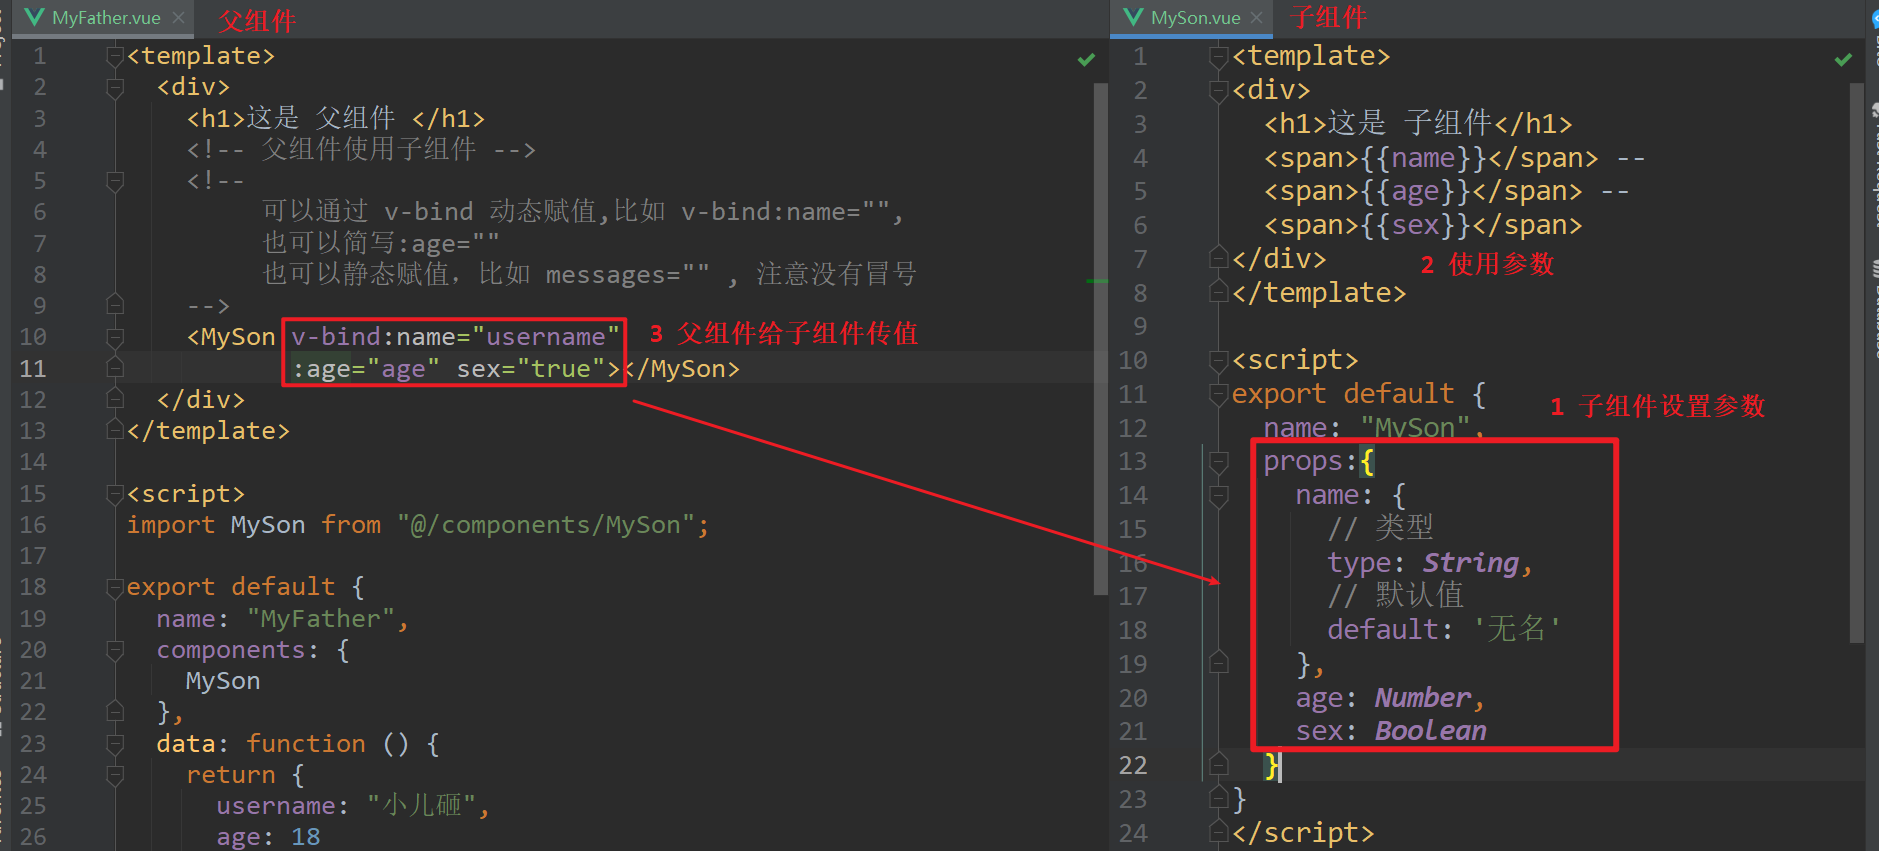Click the {{name}} interpolation in MySon.vue
The image size is (1879, 851).
(1424, 158)
